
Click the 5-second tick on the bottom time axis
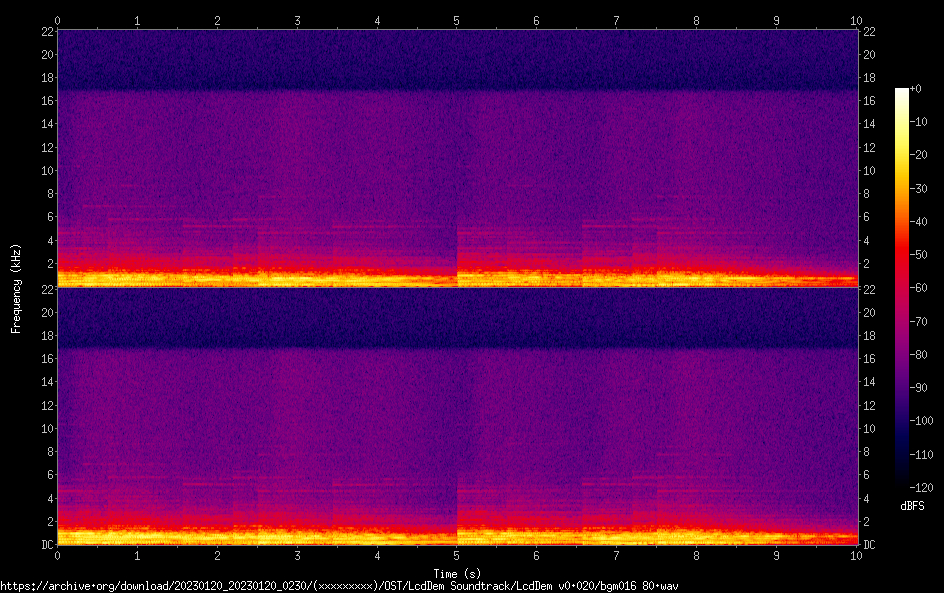click(x=457, y=555)
